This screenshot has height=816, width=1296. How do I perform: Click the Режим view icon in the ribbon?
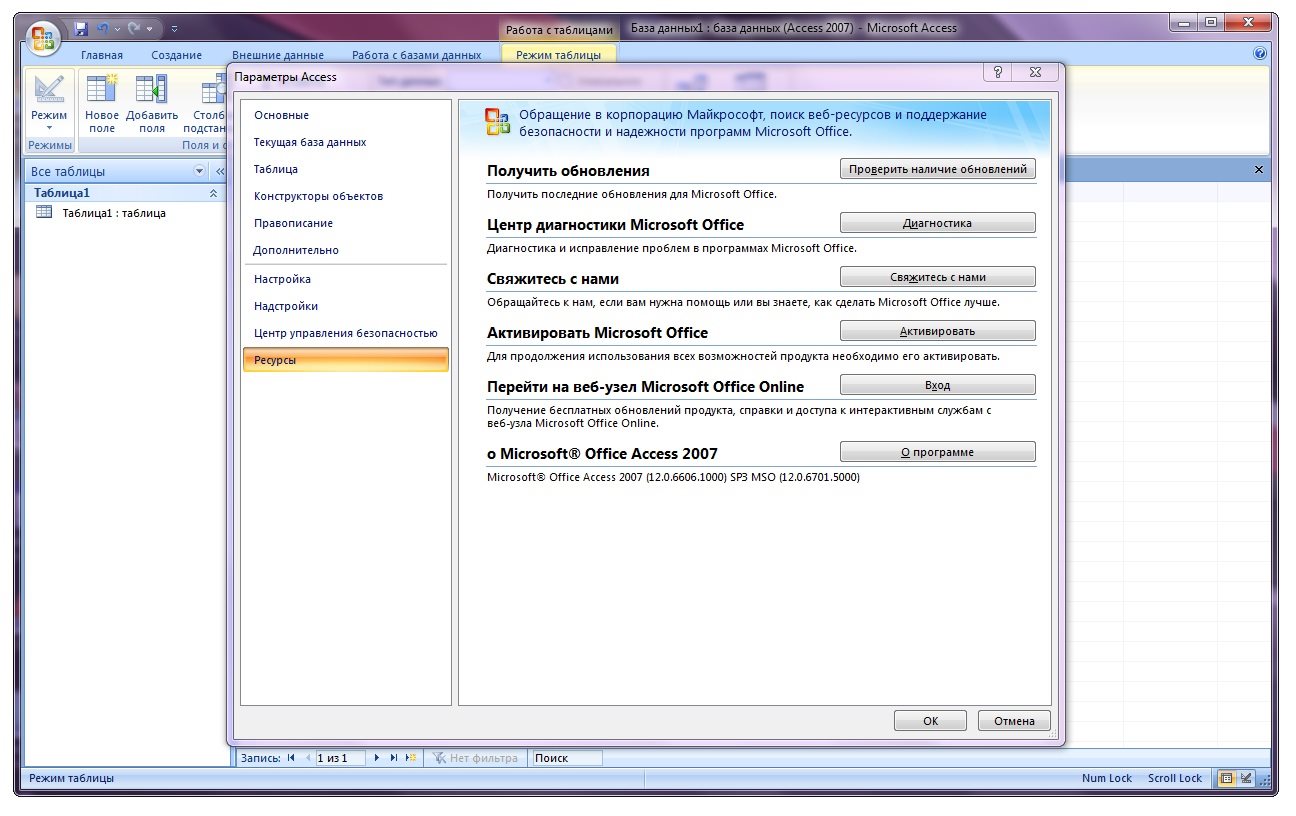pyautogui.click(x=49, y=91)
